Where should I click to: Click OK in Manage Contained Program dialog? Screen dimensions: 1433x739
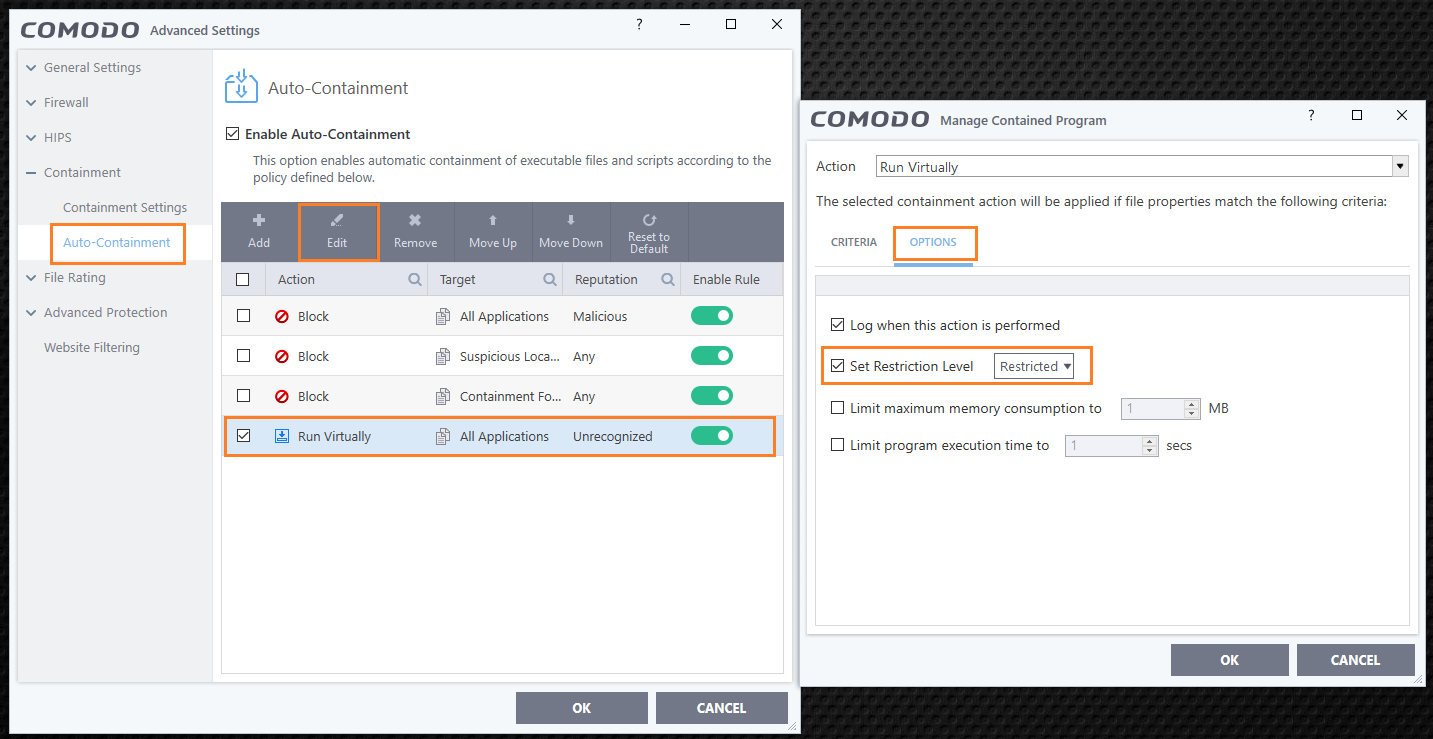pos(1230,660)
